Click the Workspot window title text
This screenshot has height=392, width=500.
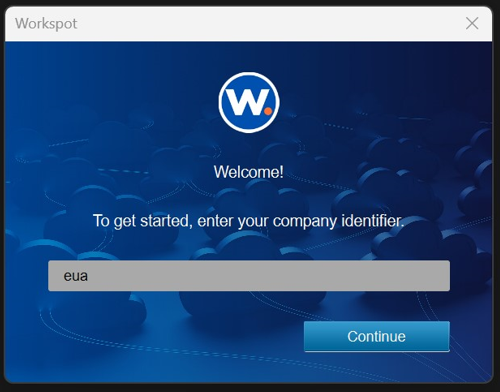click(x=46, y=24)
